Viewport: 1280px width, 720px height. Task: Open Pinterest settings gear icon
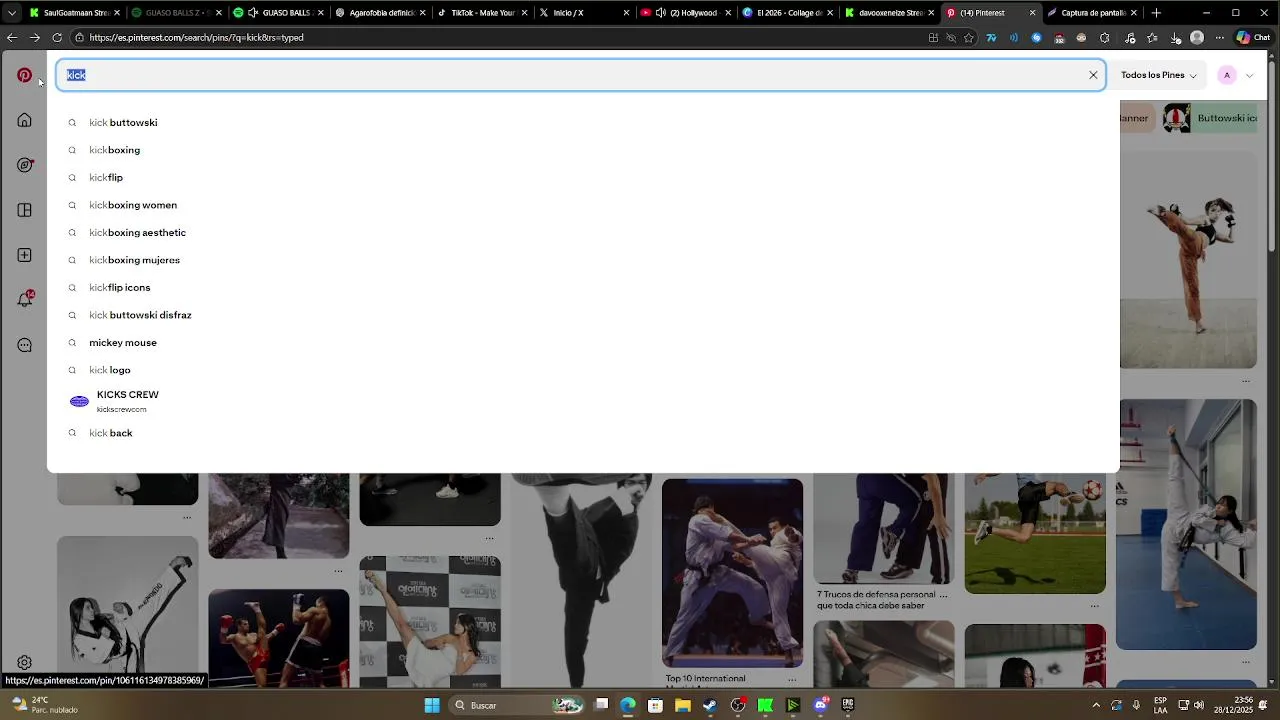click(x=25, y=662)
